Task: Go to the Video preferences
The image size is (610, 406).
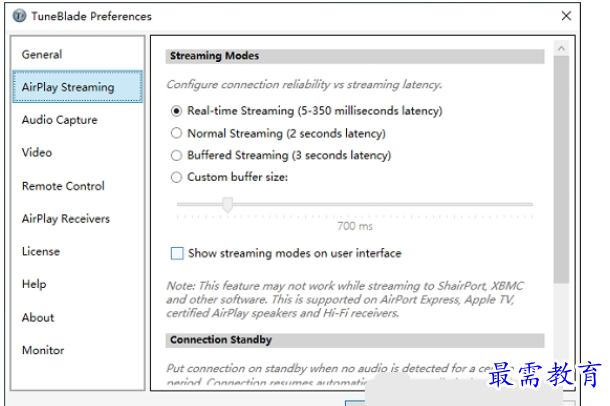Action: click(x=78, y=152)
